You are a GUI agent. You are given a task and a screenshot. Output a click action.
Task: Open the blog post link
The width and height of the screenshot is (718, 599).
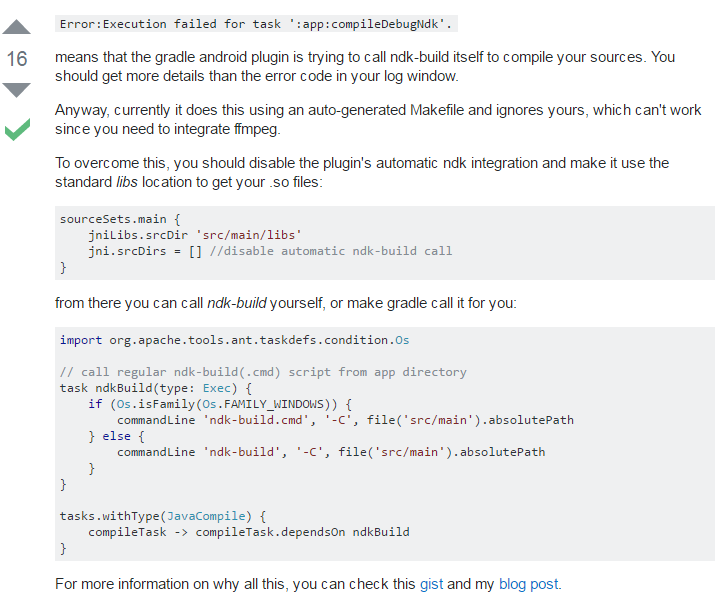click(x=529, y=584)
